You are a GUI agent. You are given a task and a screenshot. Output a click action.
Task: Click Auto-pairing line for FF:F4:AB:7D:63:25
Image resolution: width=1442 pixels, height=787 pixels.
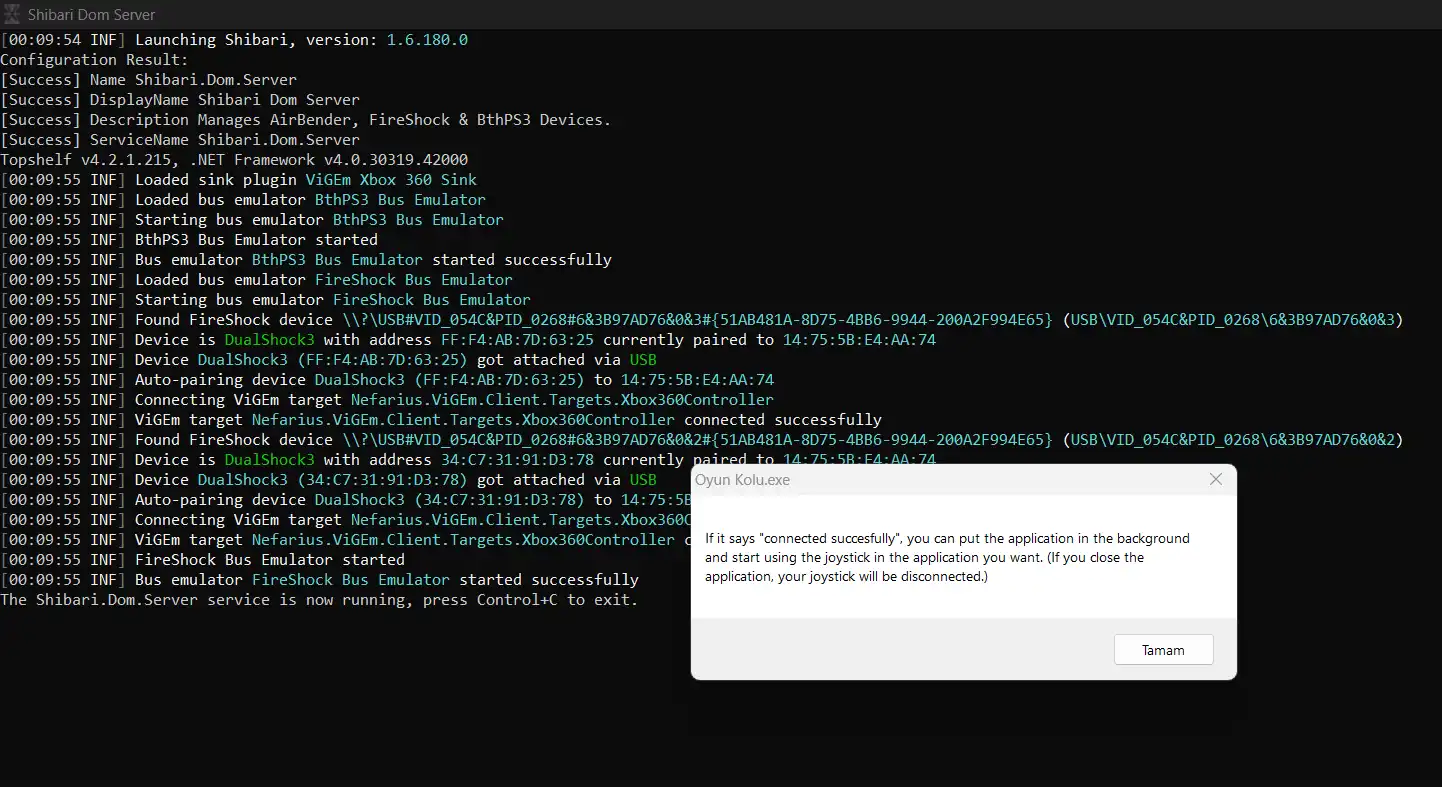[387, 380]
